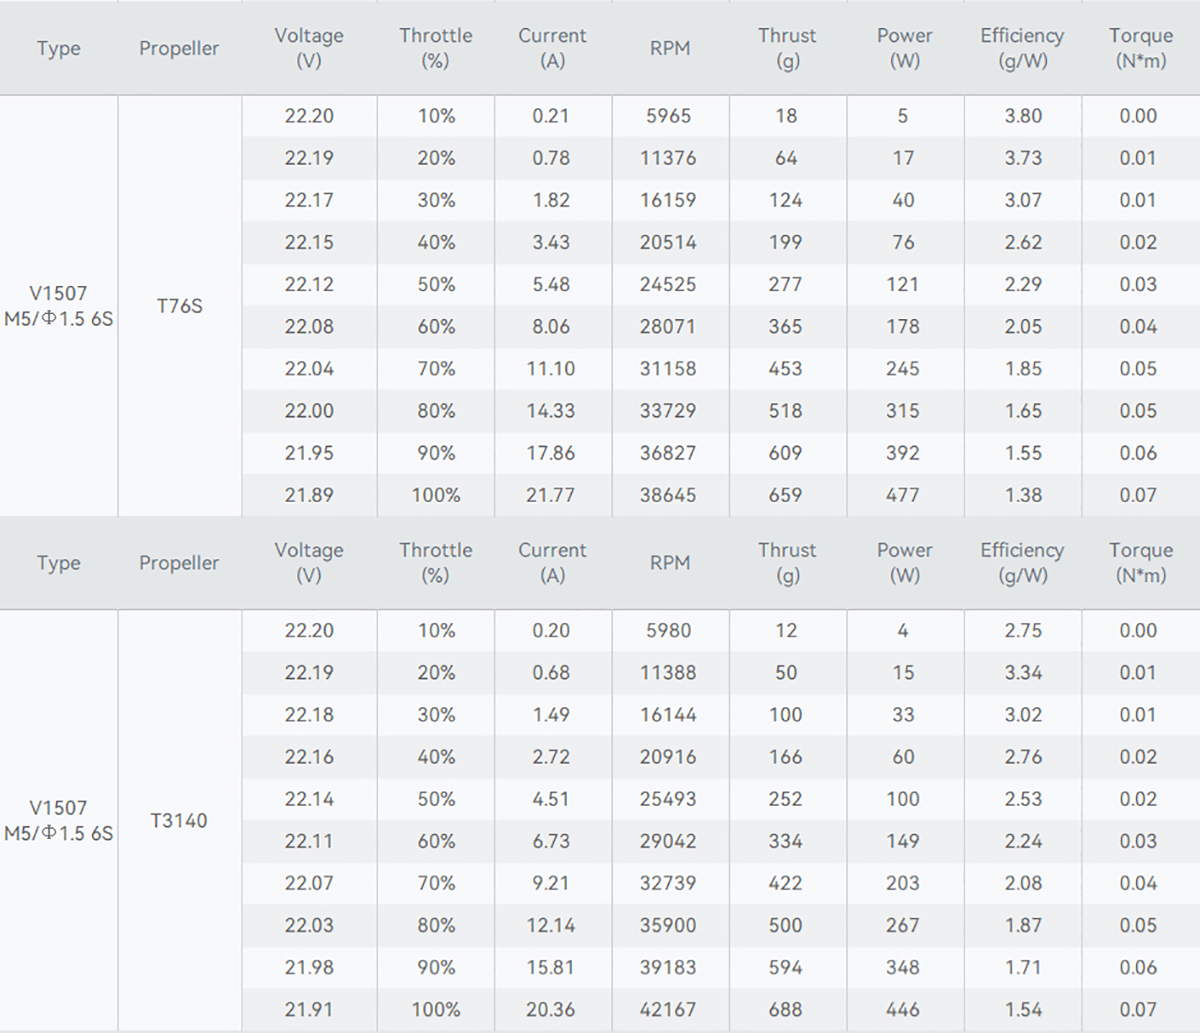Select the 42167 RPM value

click(x=668, y=1010)
